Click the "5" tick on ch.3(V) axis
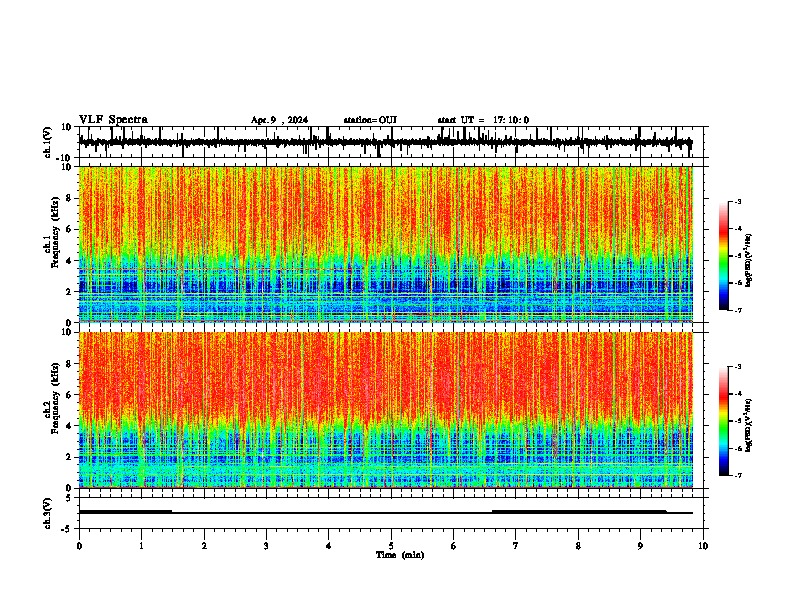Screen dimensions: 792x612 (69, 498)
